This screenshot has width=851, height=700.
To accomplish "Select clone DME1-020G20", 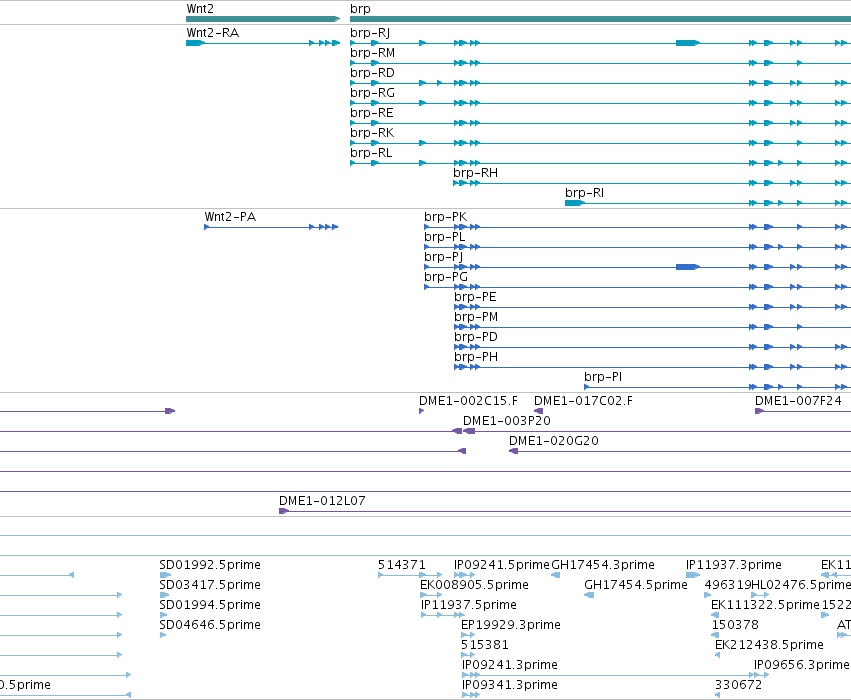I will [x=554, y=441].
